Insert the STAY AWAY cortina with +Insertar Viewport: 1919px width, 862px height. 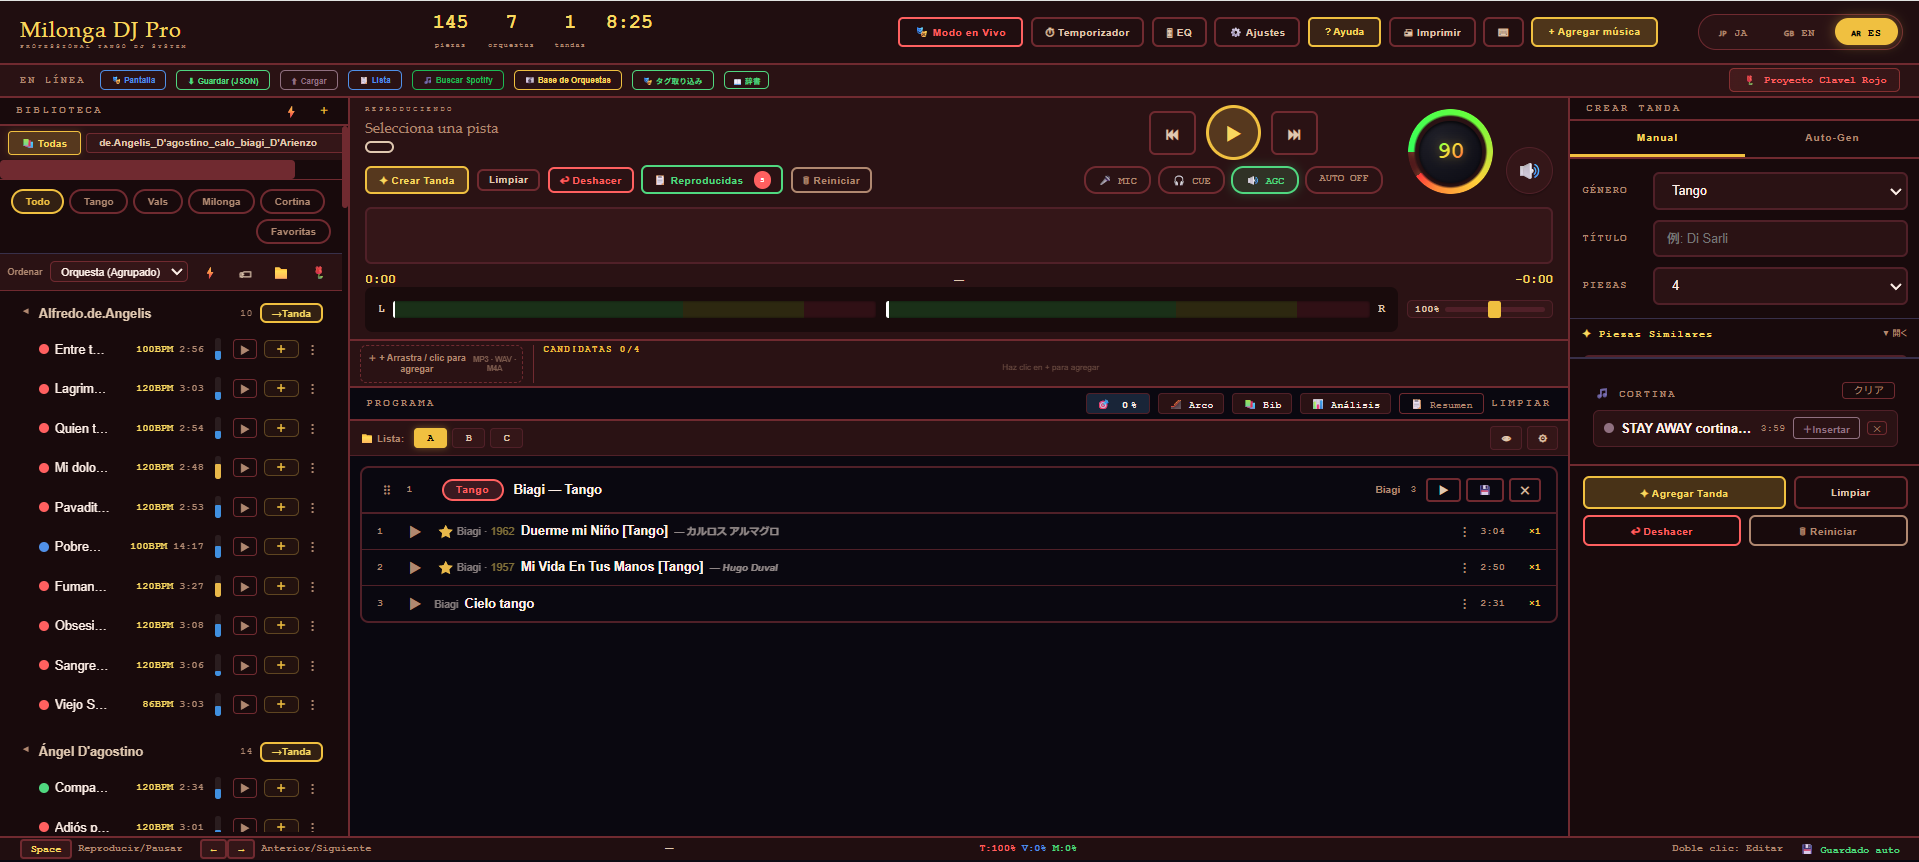tap(1826, 429)
